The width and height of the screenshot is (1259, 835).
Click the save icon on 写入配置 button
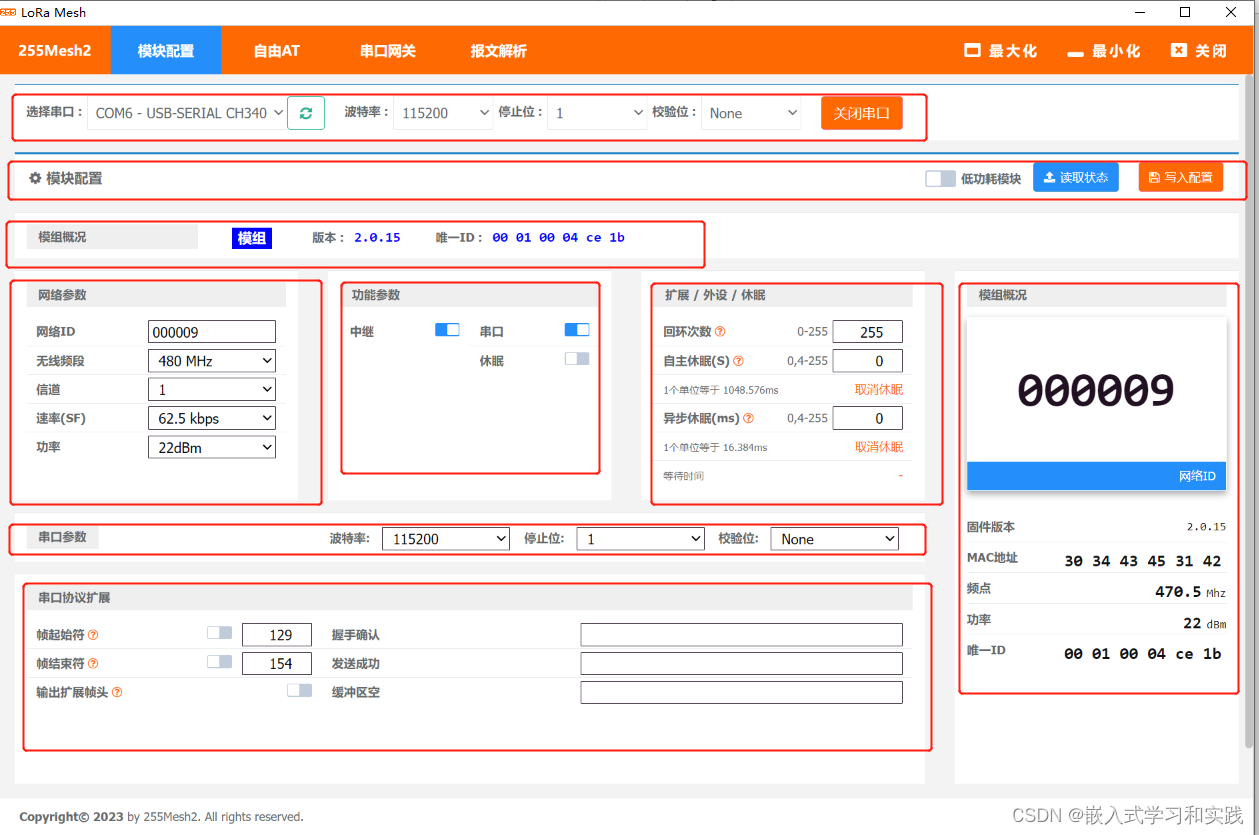(1152, 177)
